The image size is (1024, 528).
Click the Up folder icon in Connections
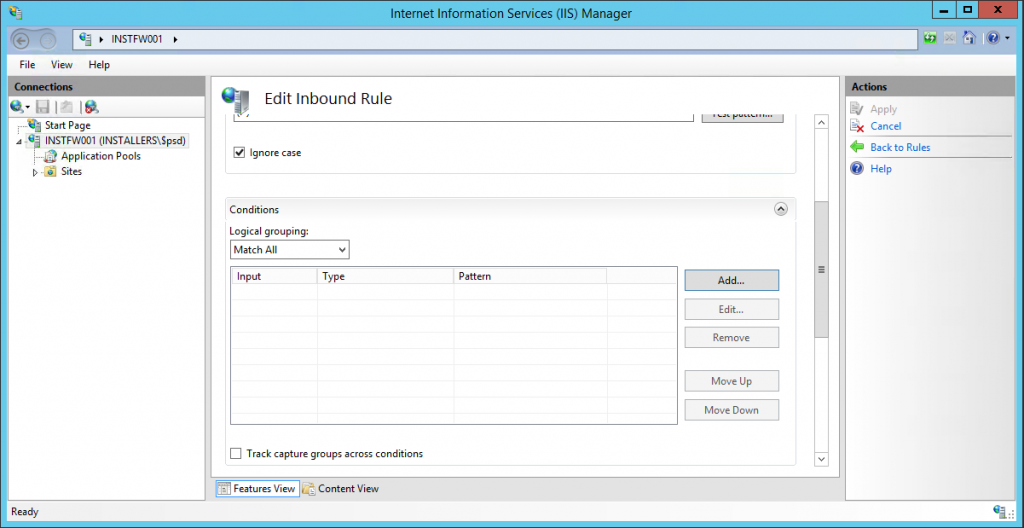click(66, 107)
